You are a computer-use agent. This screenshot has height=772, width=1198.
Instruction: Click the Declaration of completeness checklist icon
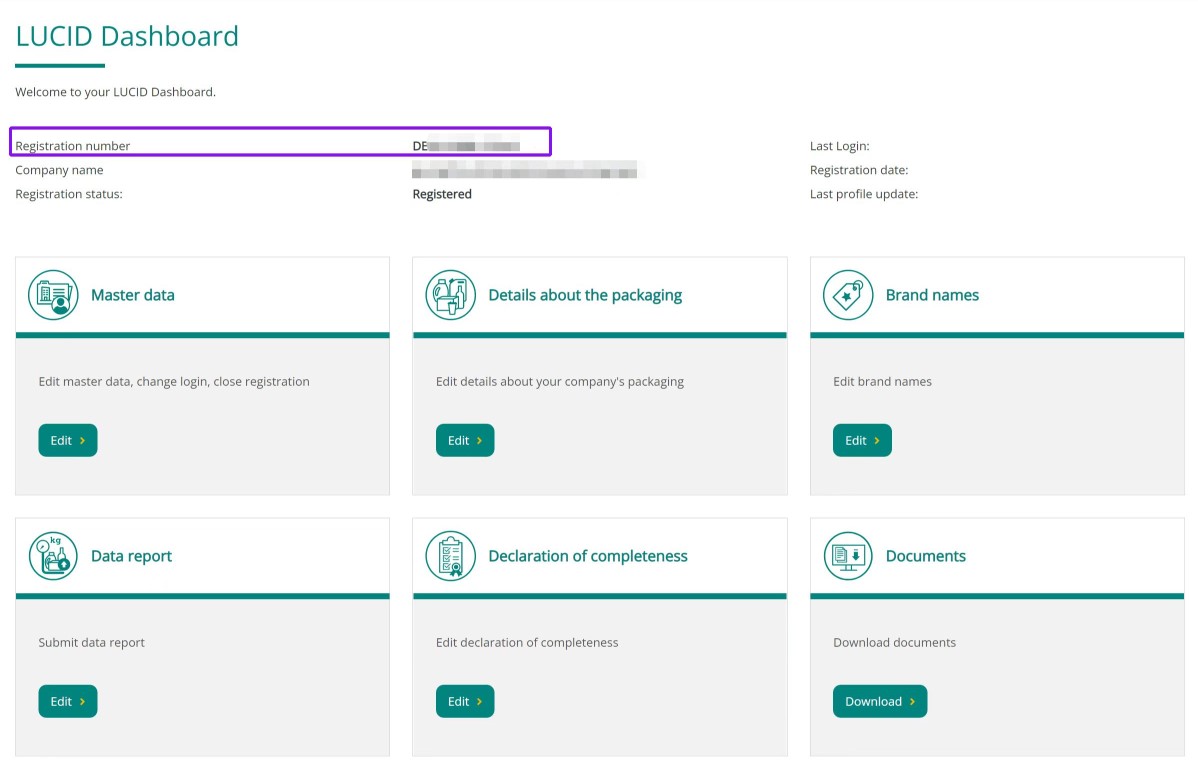(x=450, y=556)
